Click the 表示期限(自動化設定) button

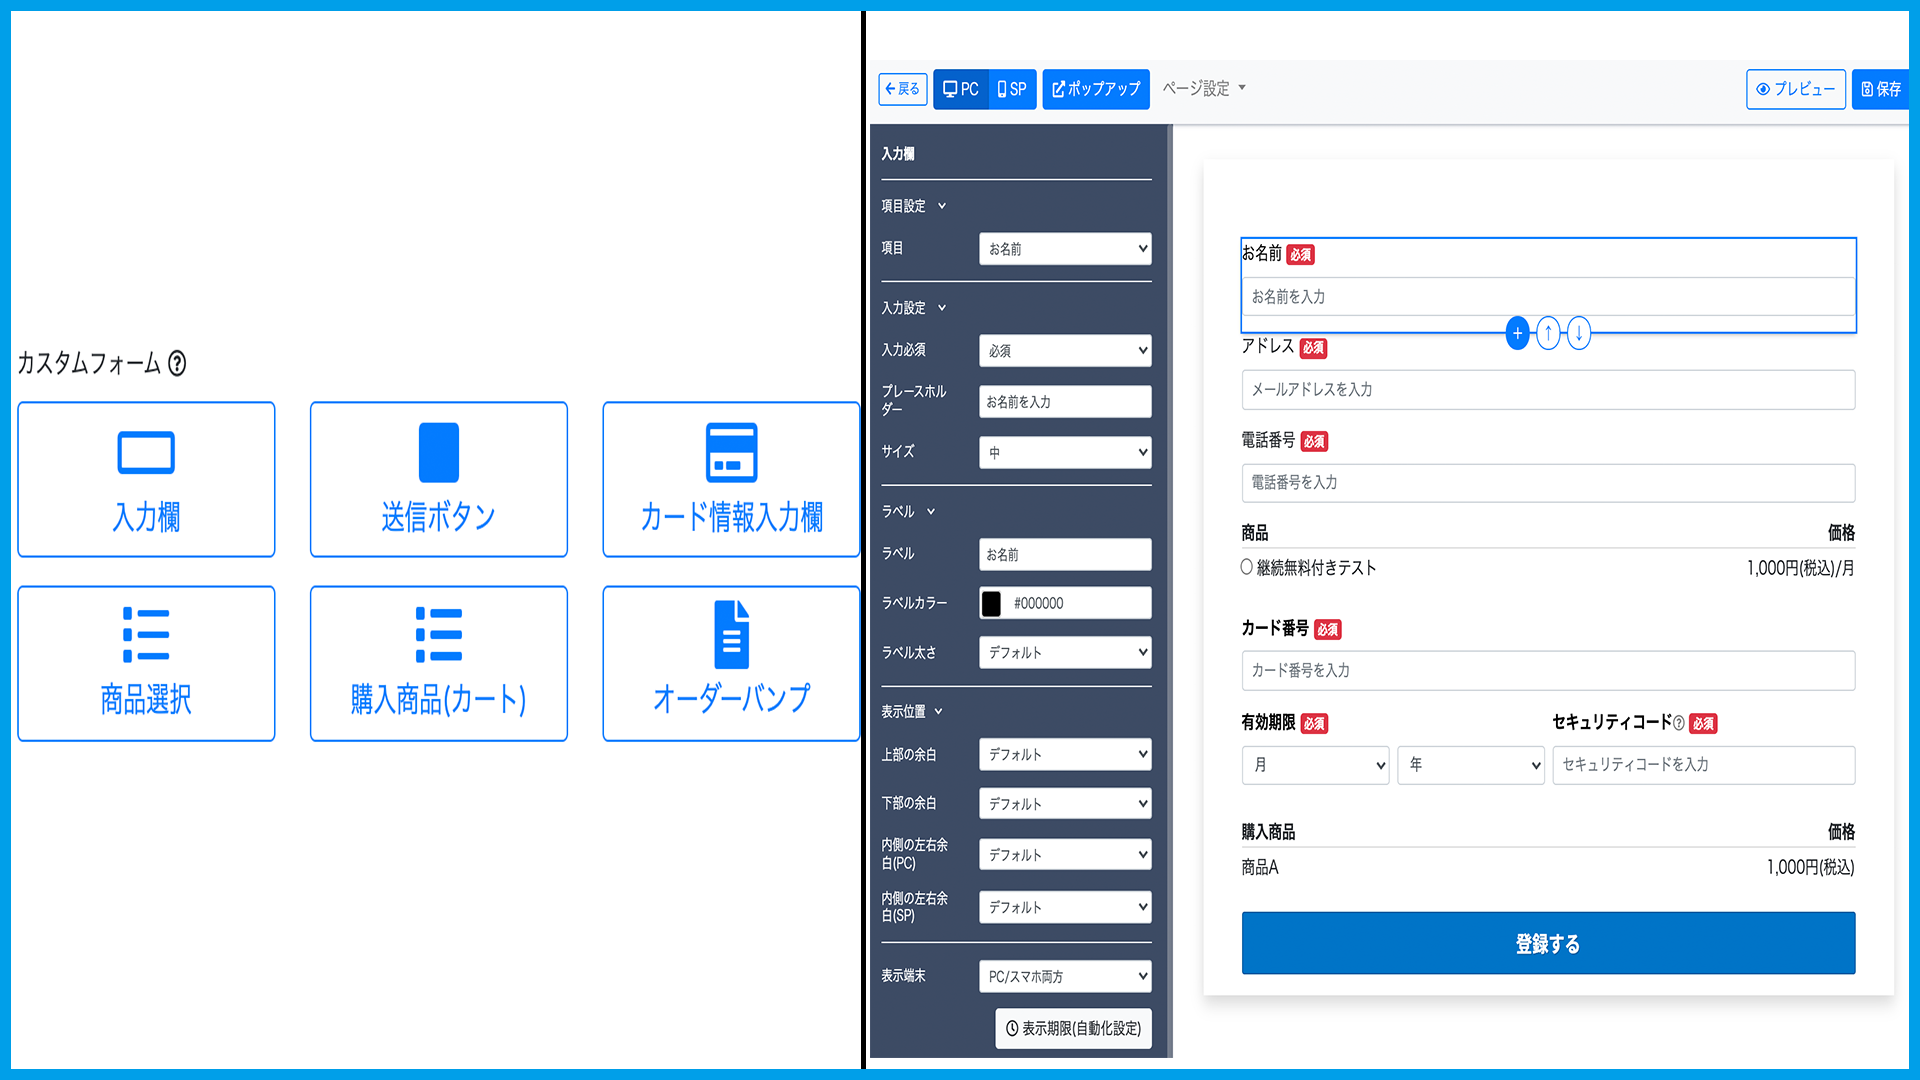pos(1073,1028)
